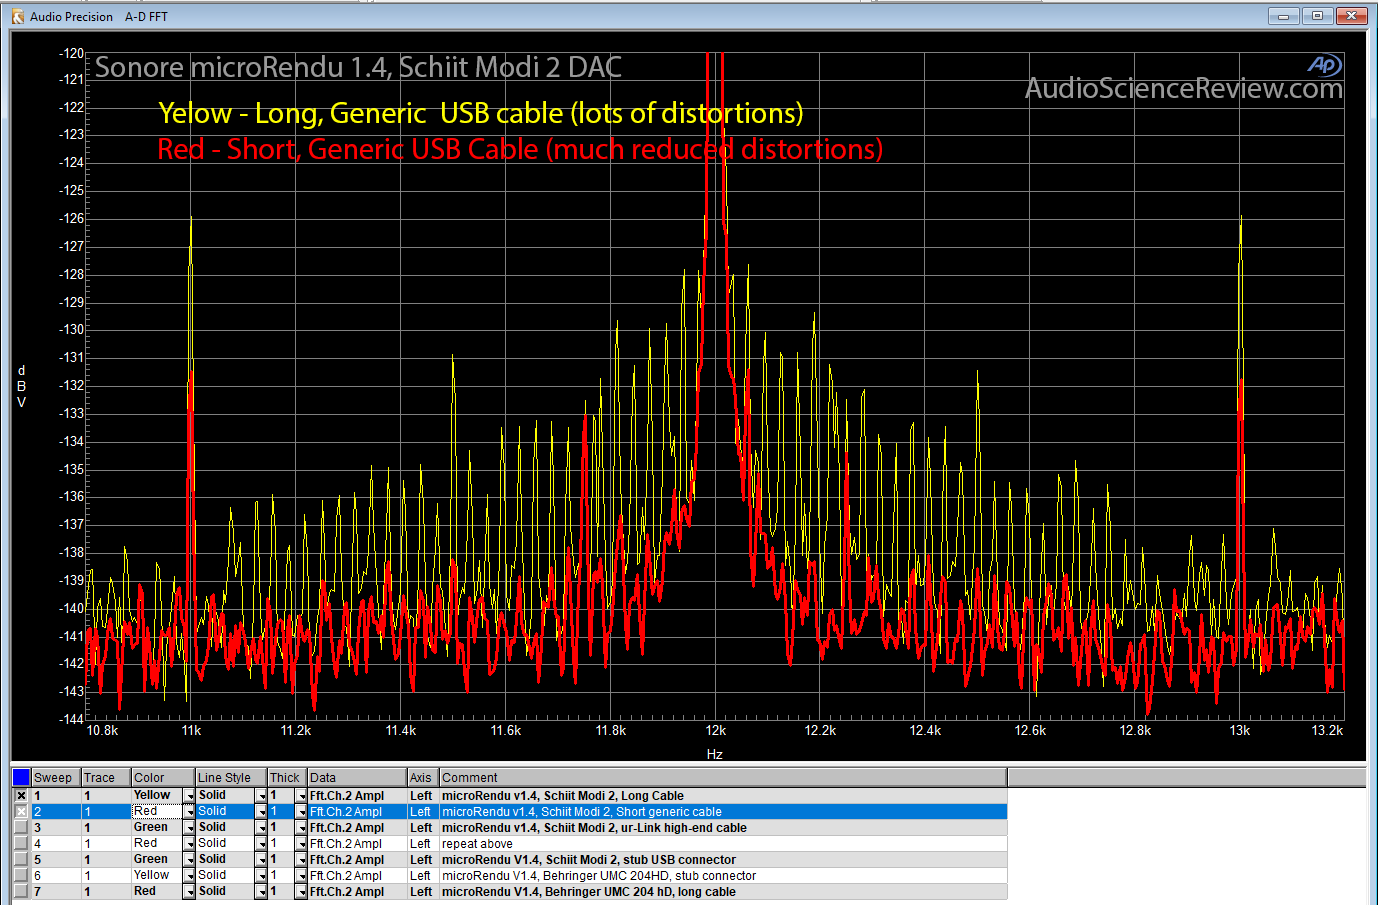Click the Axis column header

click(423, 777)
